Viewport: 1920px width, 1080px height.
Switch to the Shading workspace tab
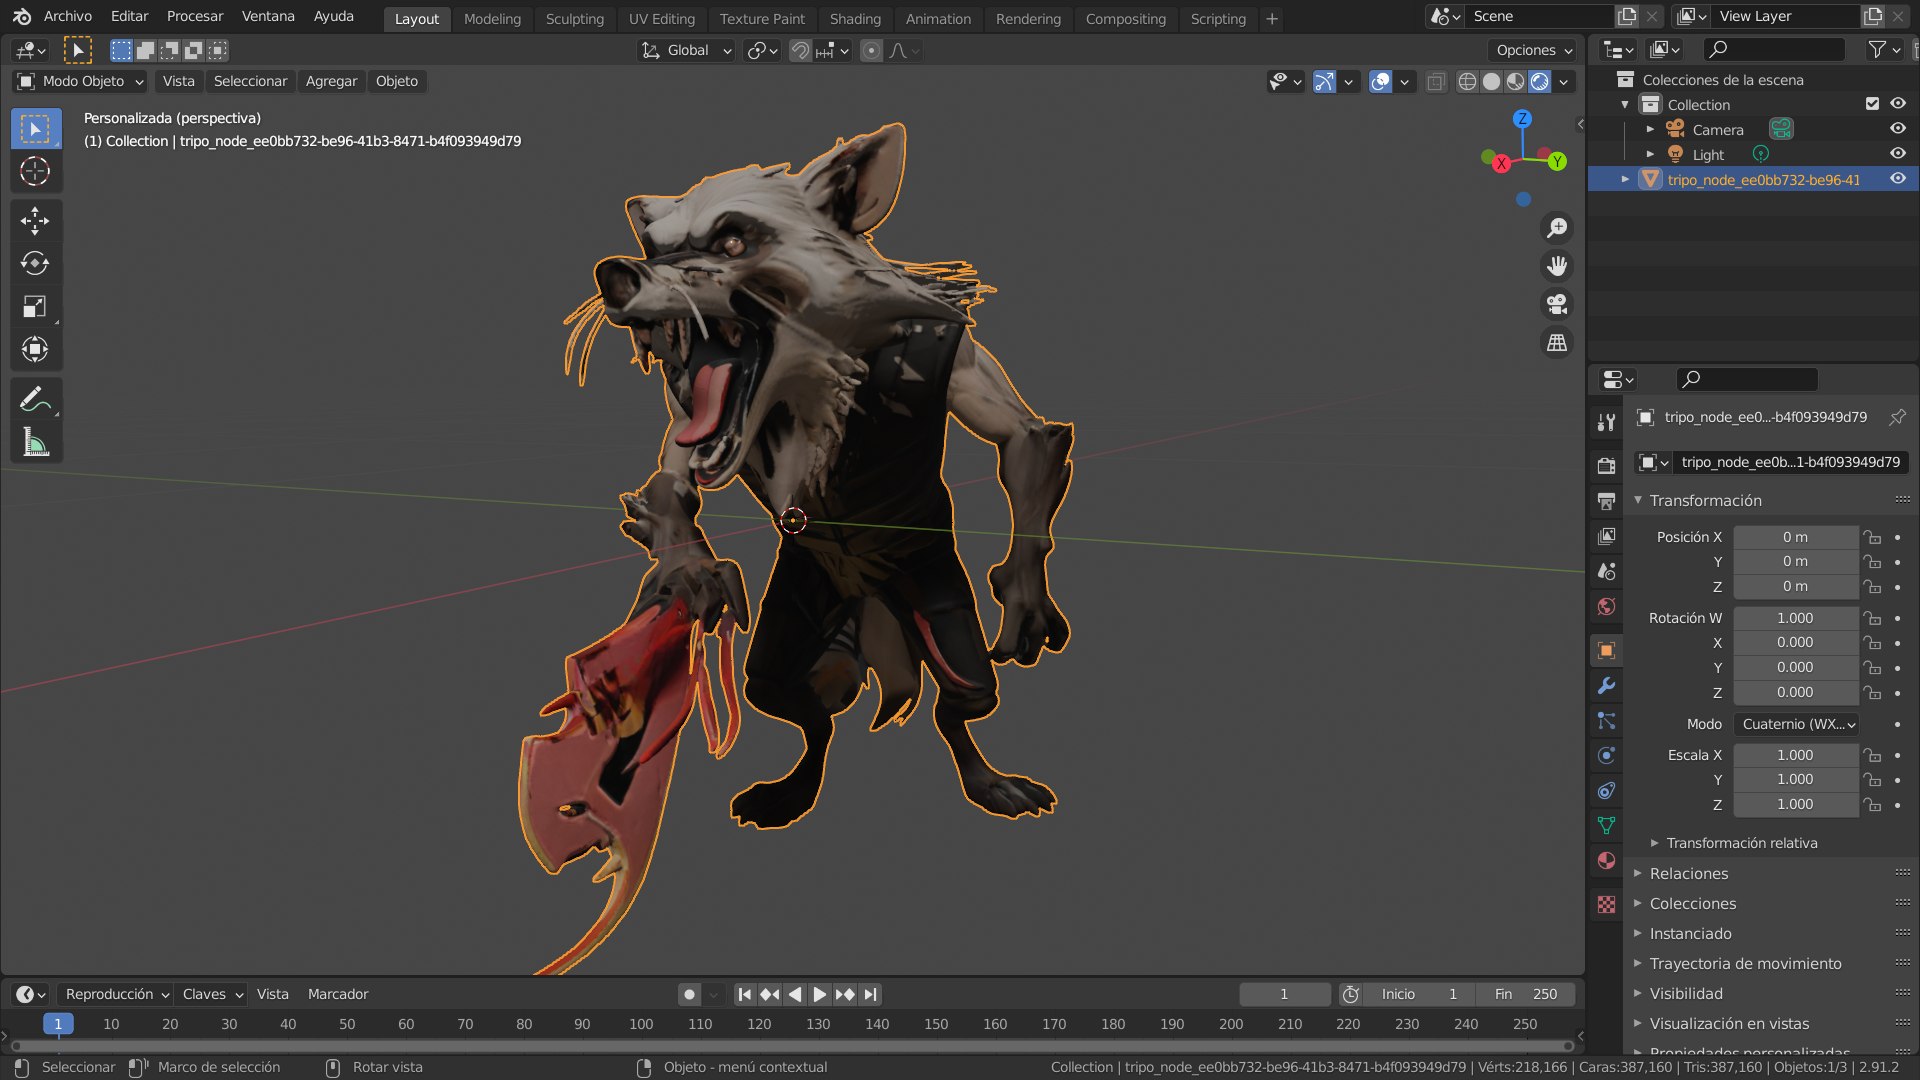(855, 18)
